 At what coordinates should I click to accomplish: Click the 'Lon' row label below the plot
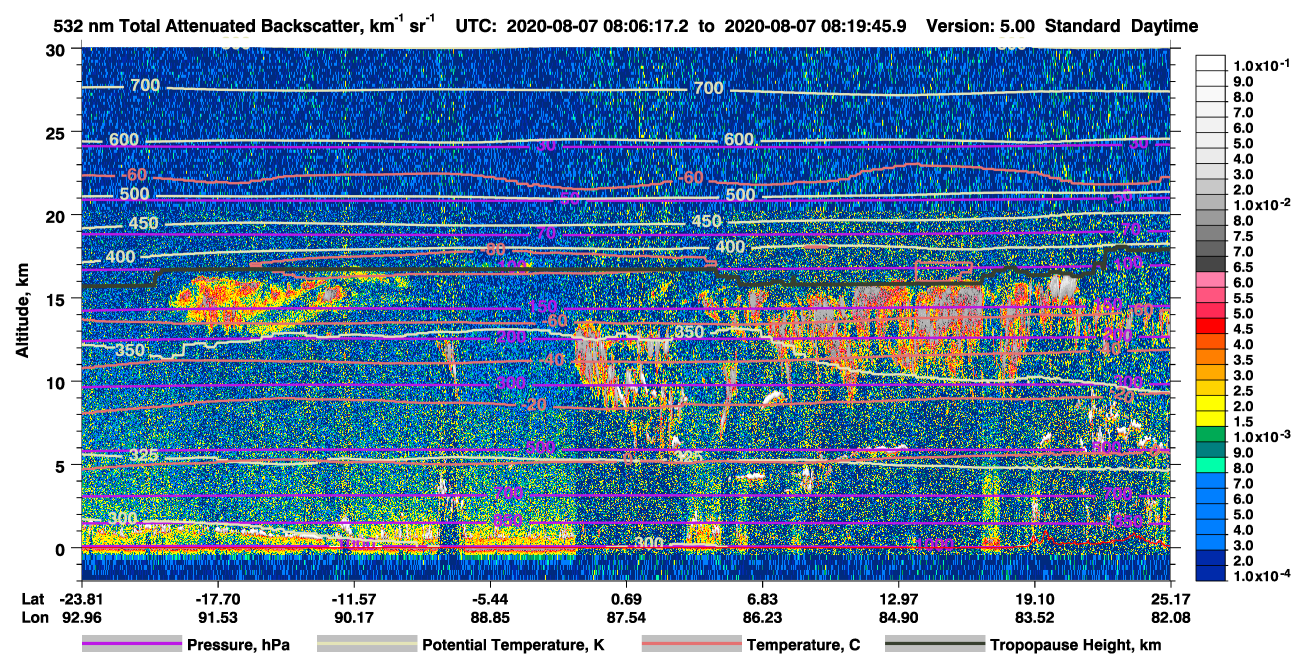pos(34,616)
